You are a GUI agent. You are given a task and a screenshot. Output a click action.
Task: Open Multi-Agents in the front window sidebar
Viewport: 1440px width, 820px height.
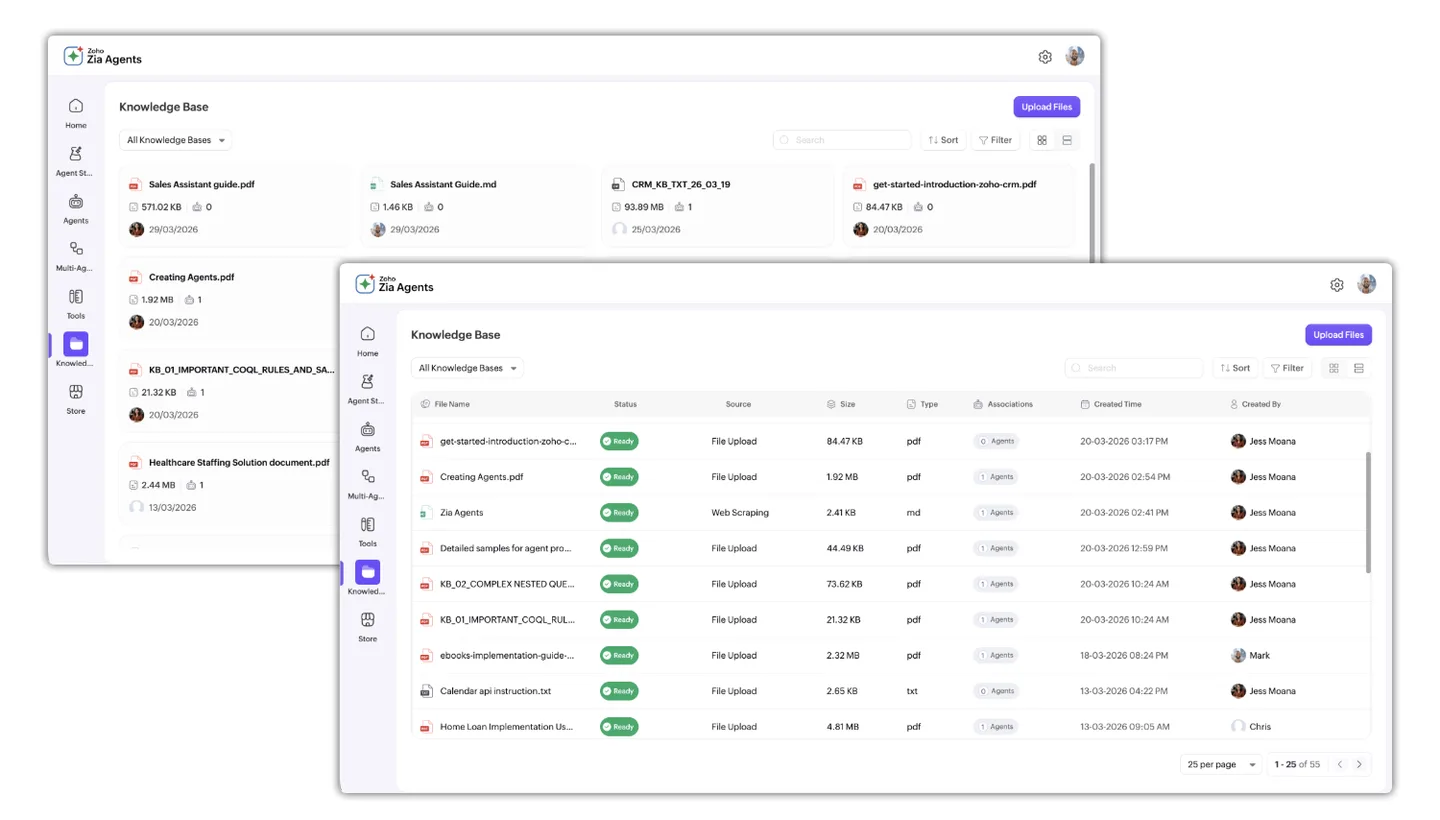click(368, 483)
